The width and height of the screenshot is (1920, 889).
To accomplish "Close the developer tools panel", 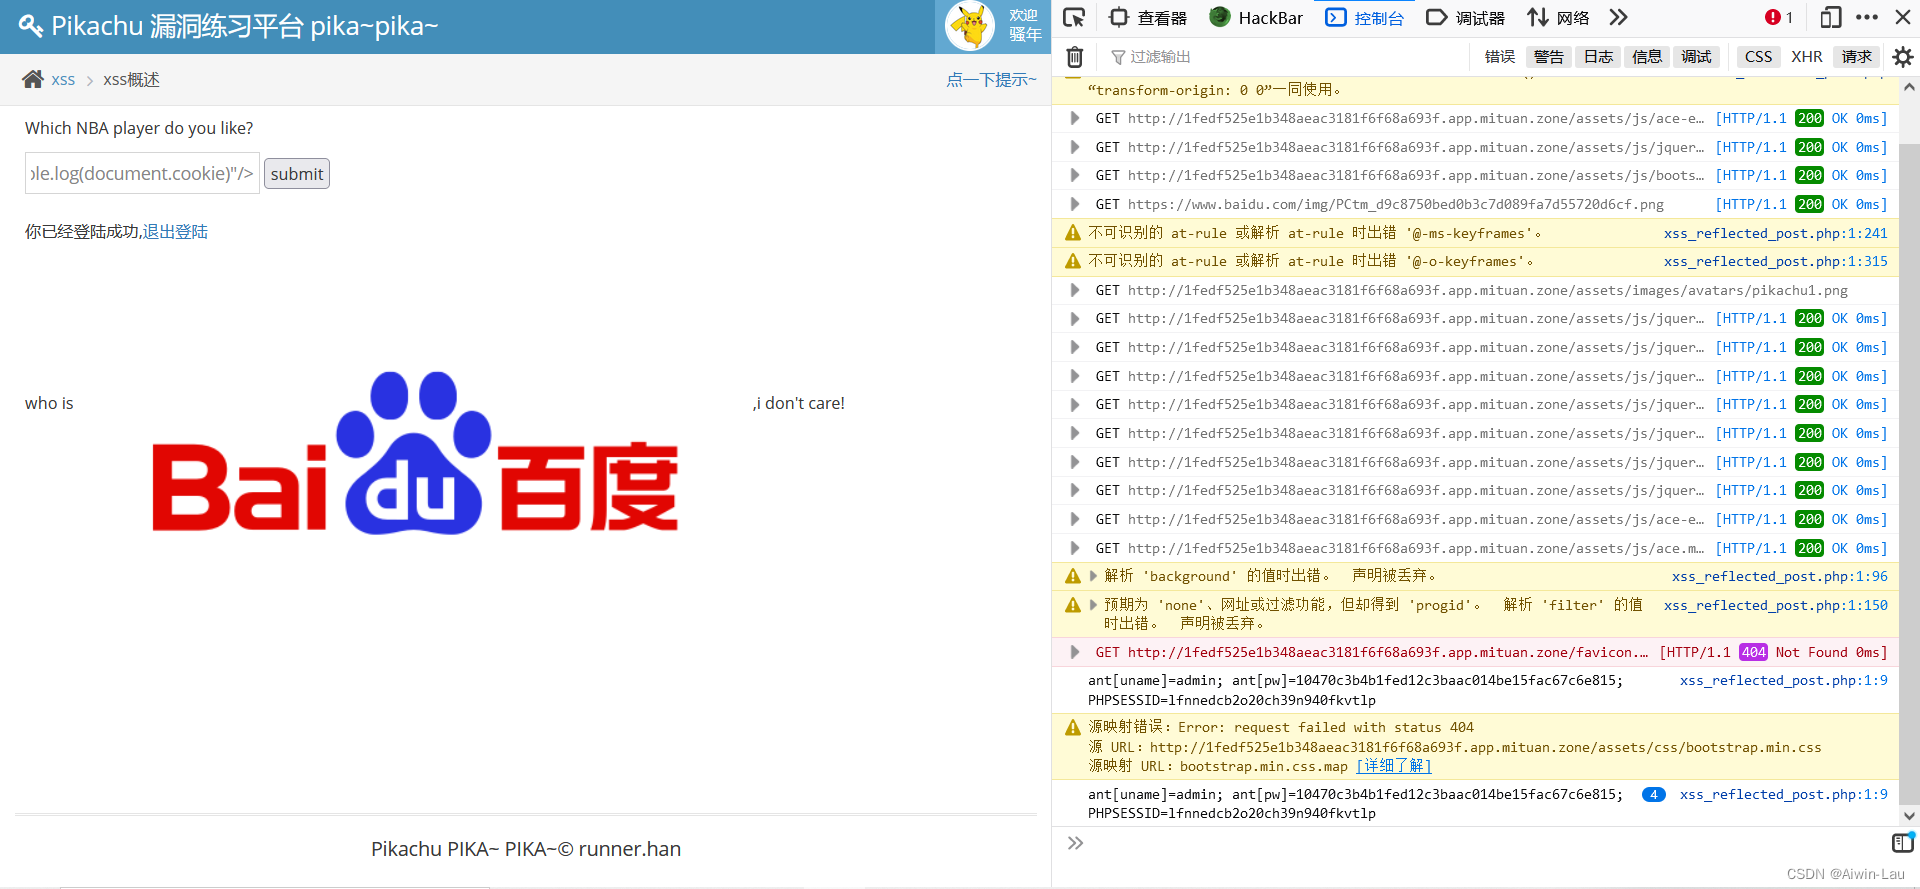I will tap(1903, 17).
